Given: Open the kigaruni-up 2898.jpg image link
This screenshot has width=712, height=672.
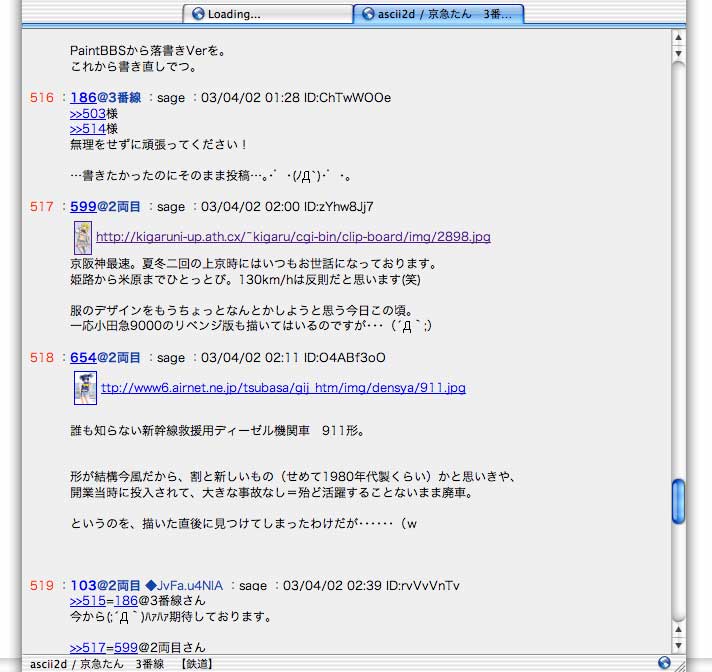Looking at the screenshot, I should tap(293, 237).
